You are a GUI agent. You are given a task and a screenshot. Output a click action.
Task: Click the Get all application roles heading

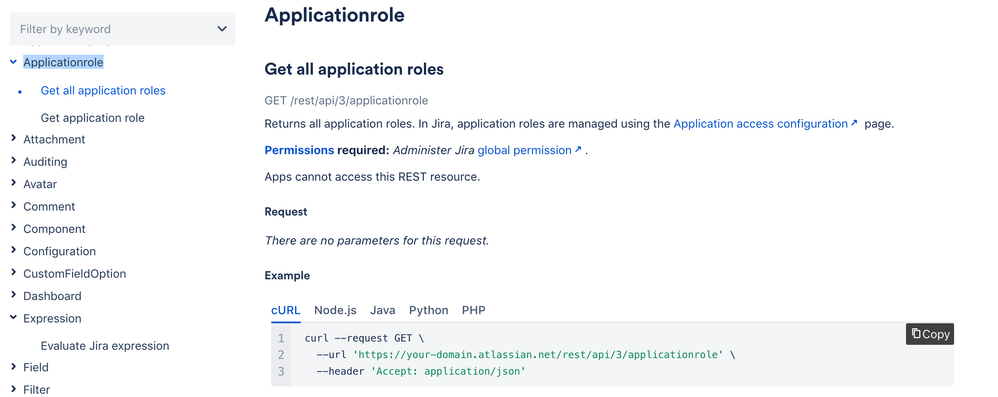click(x=354, y=69)
